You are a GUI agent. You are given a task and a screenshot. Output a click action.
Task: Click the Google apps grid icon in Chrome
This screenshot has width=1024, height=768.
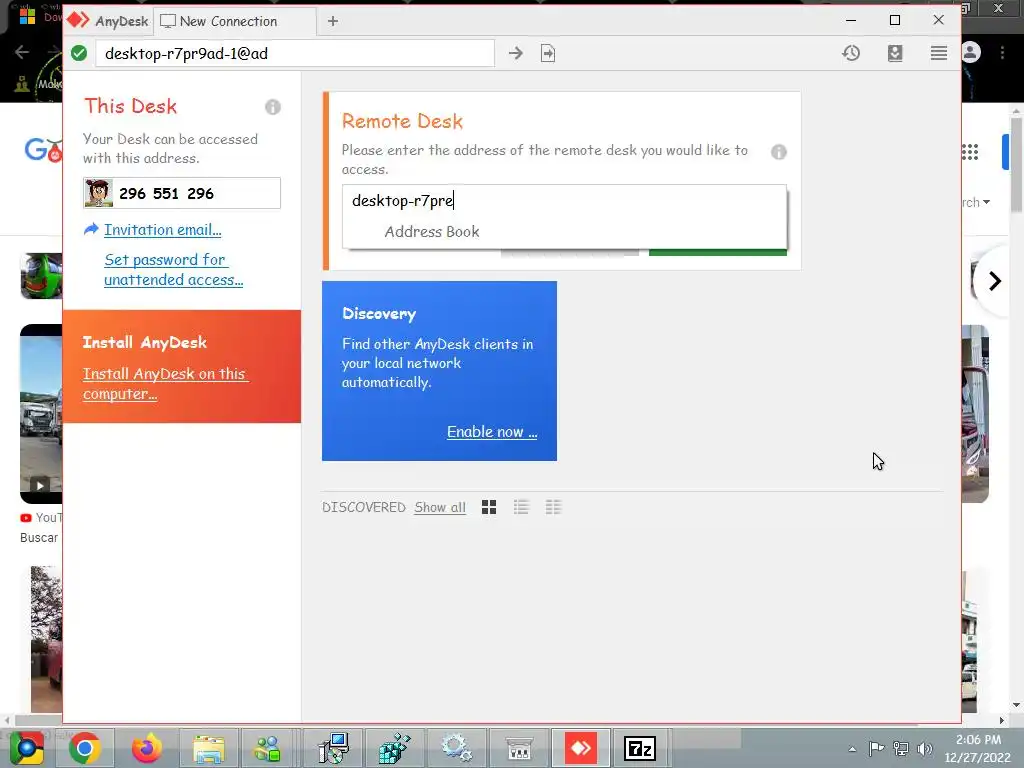(970, 152)
